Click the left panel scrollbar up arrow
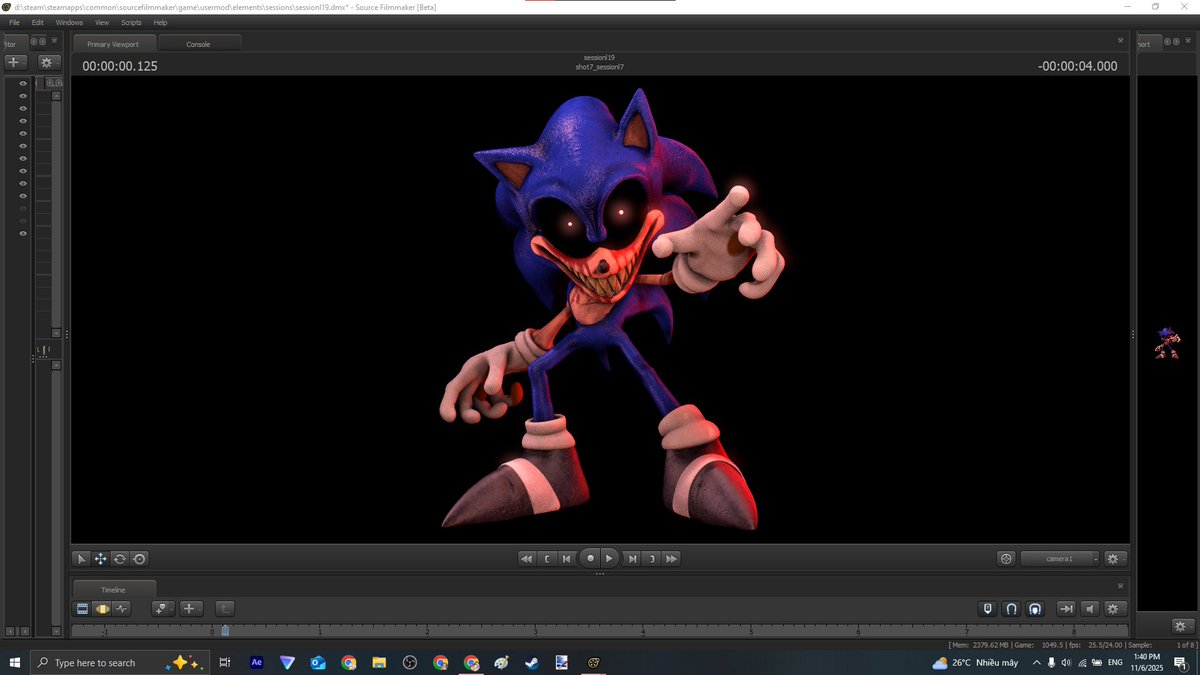 click(x=56, y=95)
